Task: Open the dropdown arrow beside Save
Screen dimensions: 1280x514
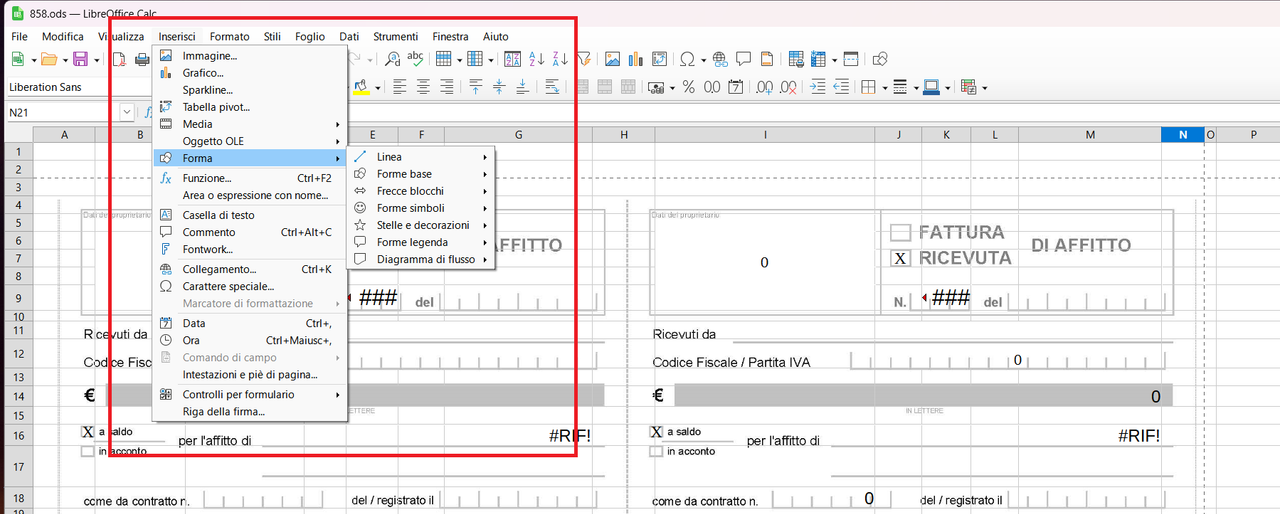Action: tap(95, 59)
